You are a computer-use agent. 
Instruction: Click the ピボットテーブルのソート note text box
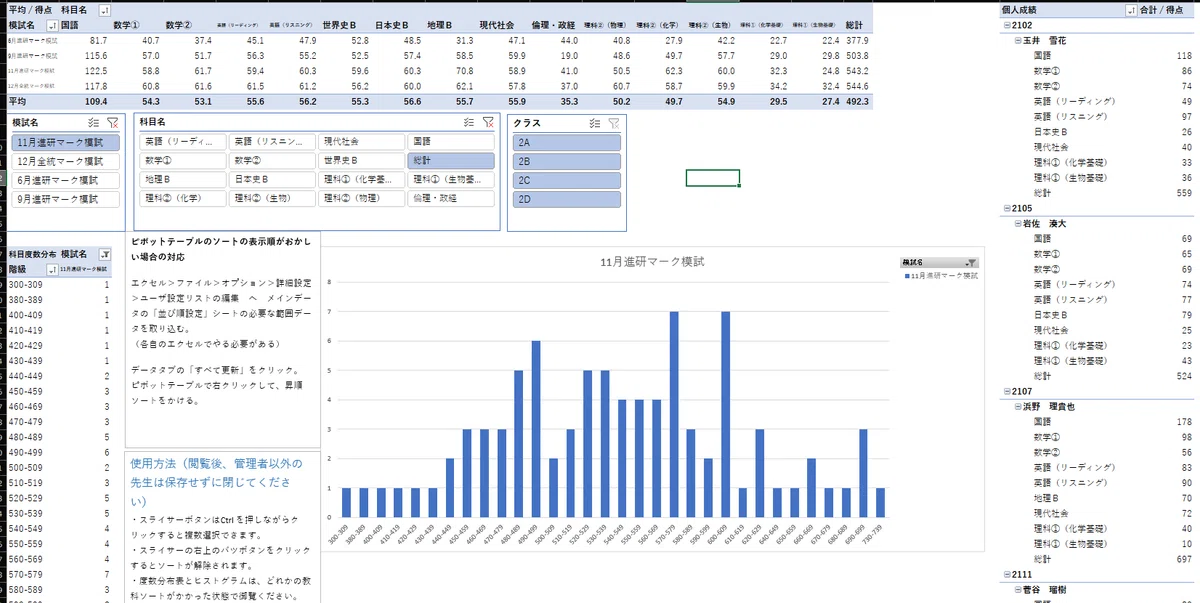point(222,340)
